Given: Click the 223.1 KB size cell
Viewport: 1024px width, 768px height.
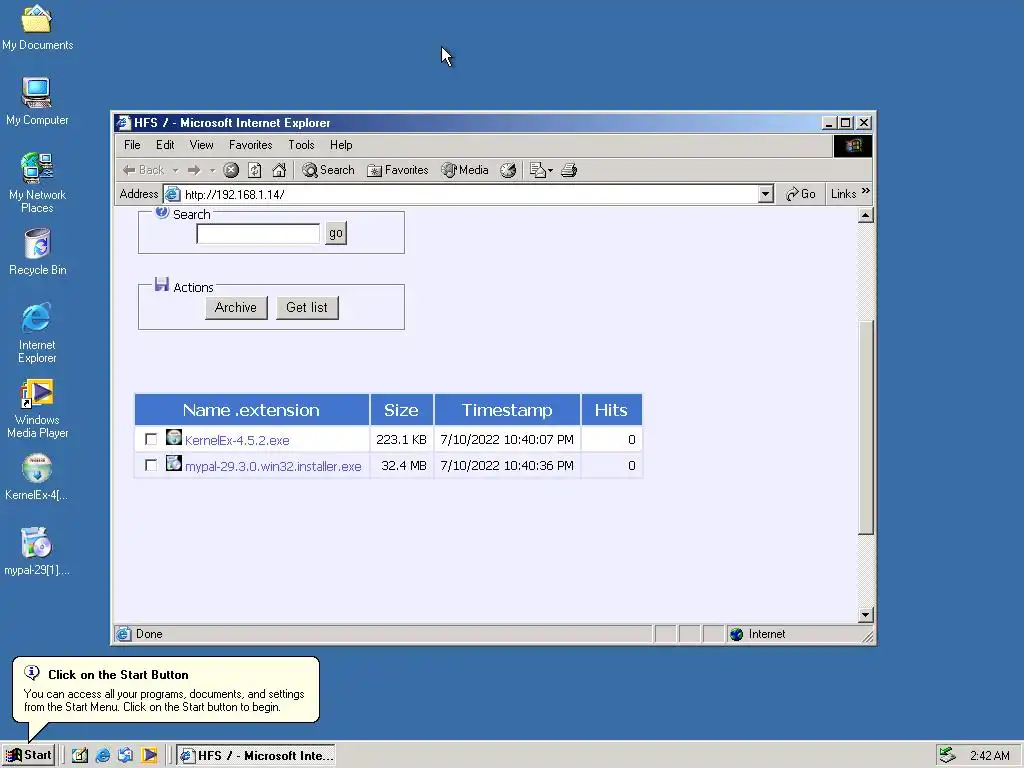Looking at the screenshot, I should pos(401,440).
